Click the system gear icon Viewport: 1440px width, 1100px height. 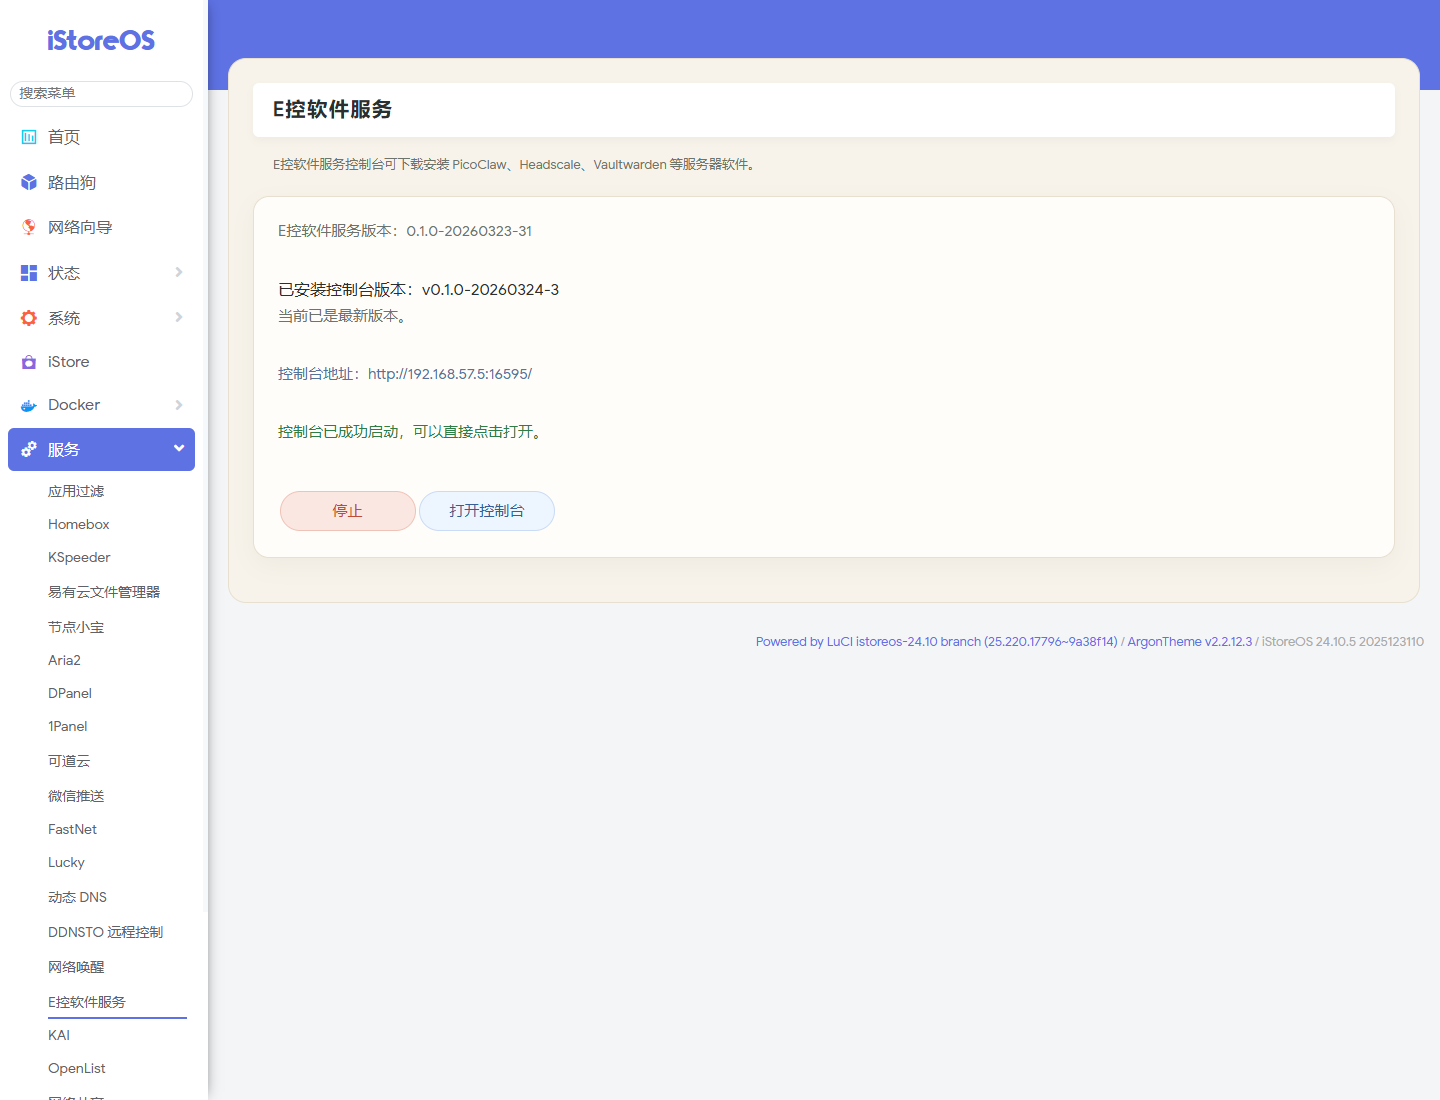(29, 318)
